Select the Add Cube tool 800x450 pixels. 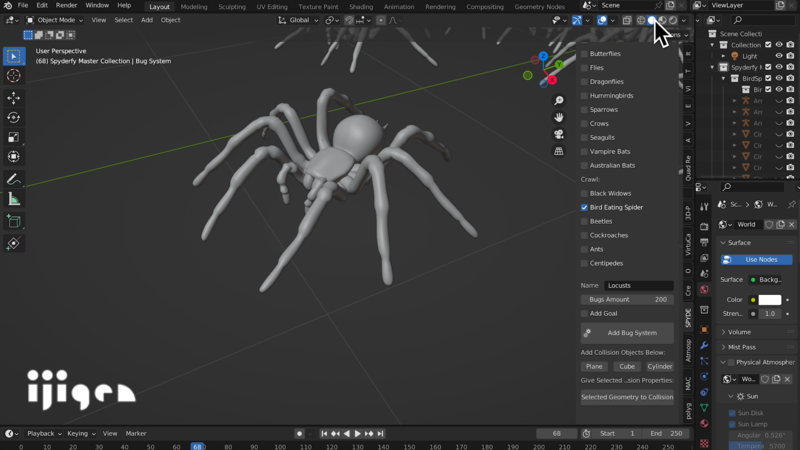14,221
